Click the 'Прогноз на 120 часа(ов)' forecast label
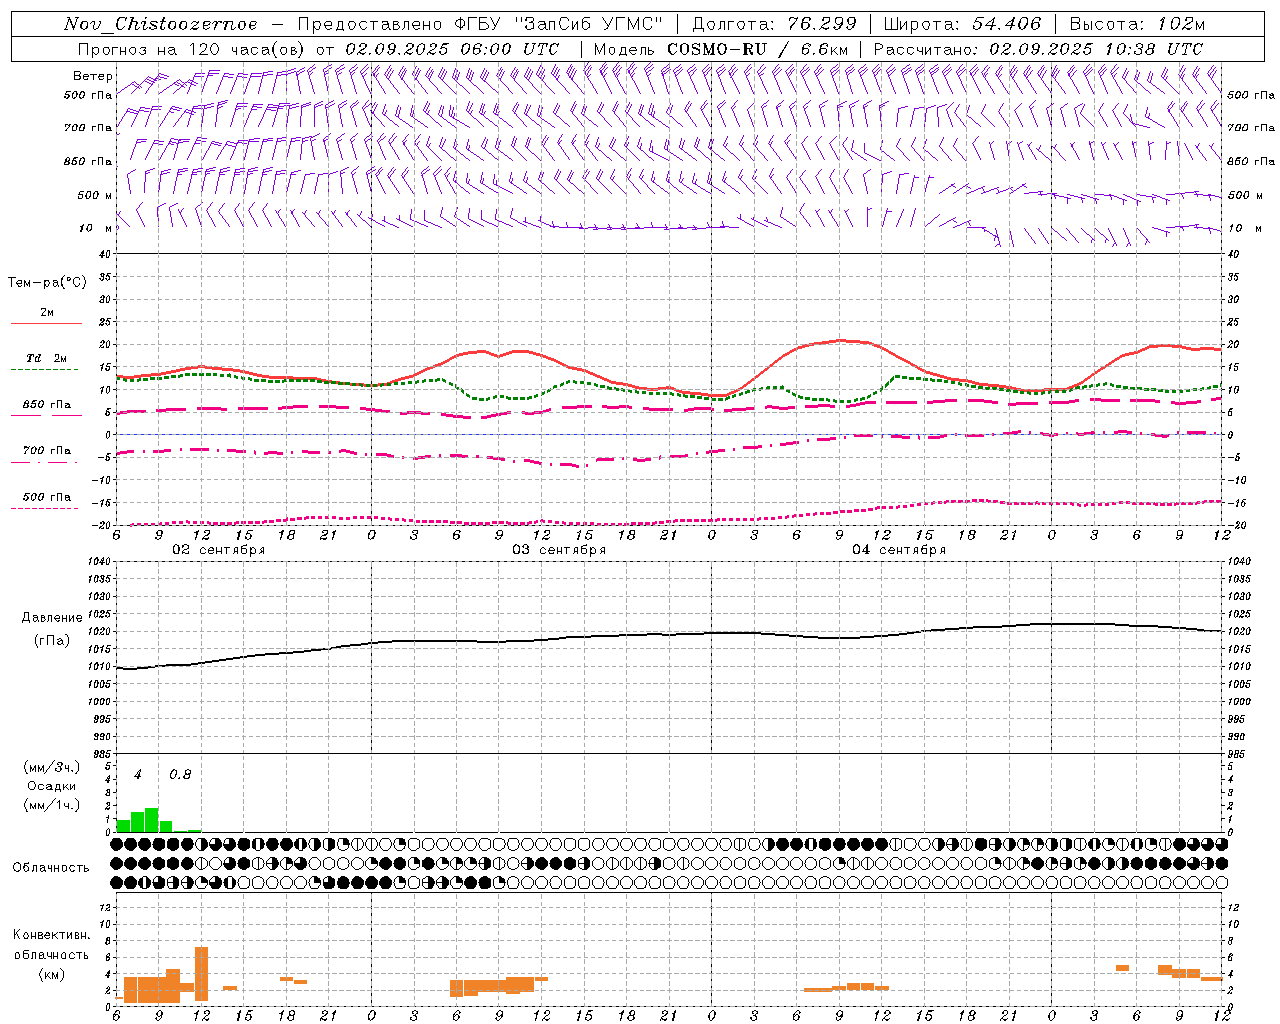 point(193,49)
